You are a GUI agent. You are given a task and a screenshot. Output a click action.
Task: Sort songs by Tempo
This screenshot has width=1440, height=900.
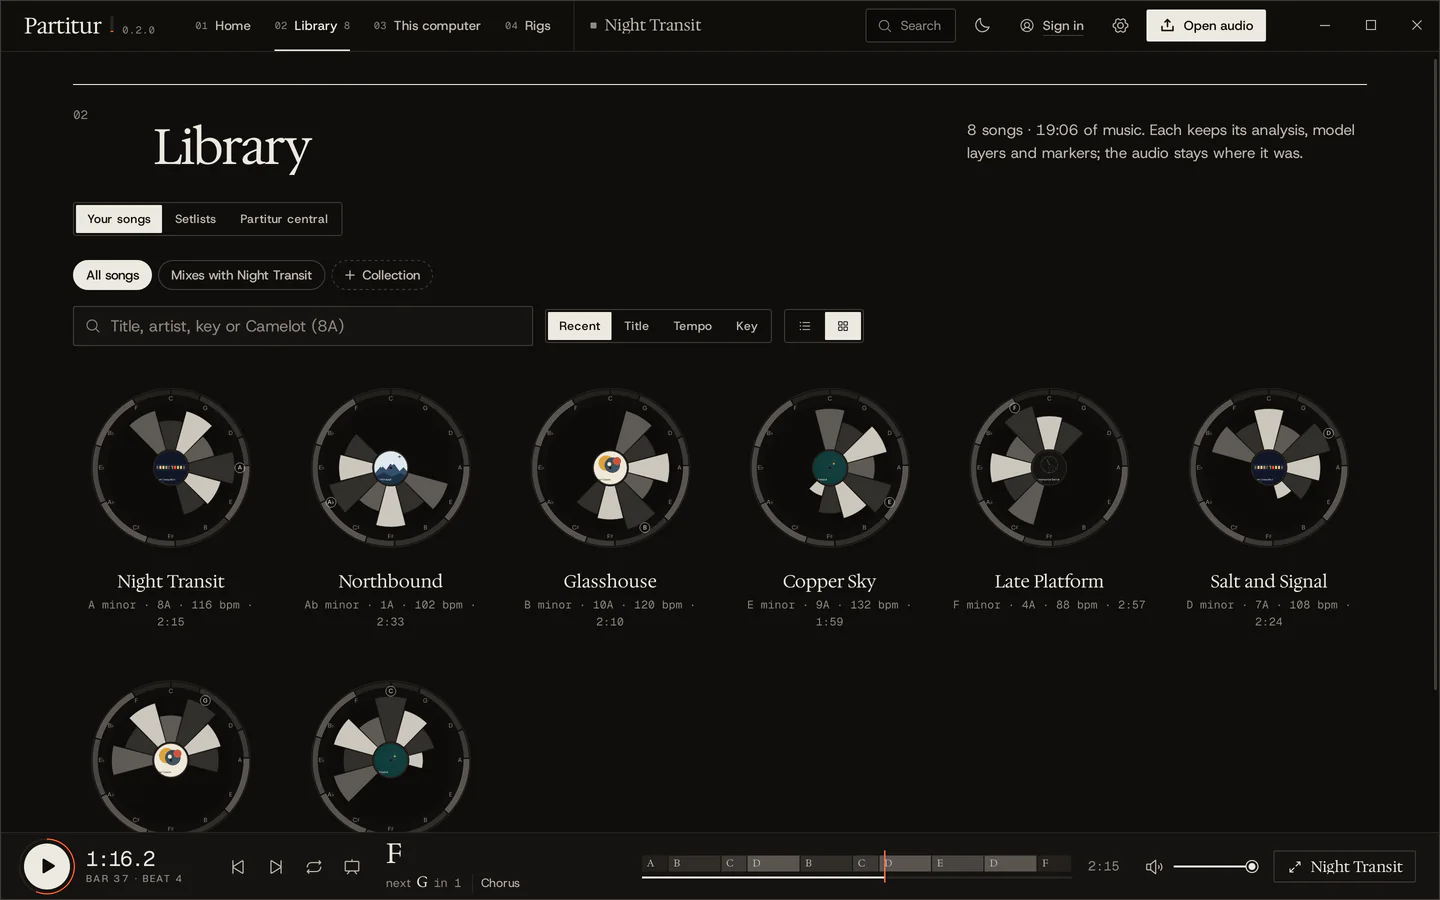[x=693, y=326]
